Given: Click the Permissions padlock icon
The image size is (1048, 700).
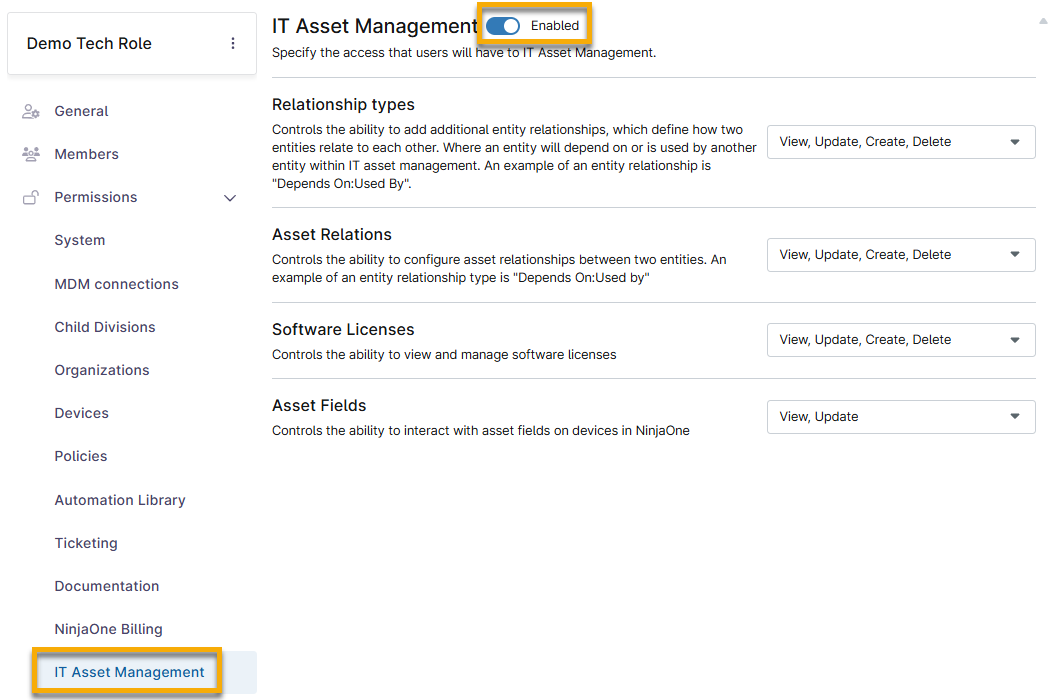Looking at the screenshot, I should [x=31, y=197].
